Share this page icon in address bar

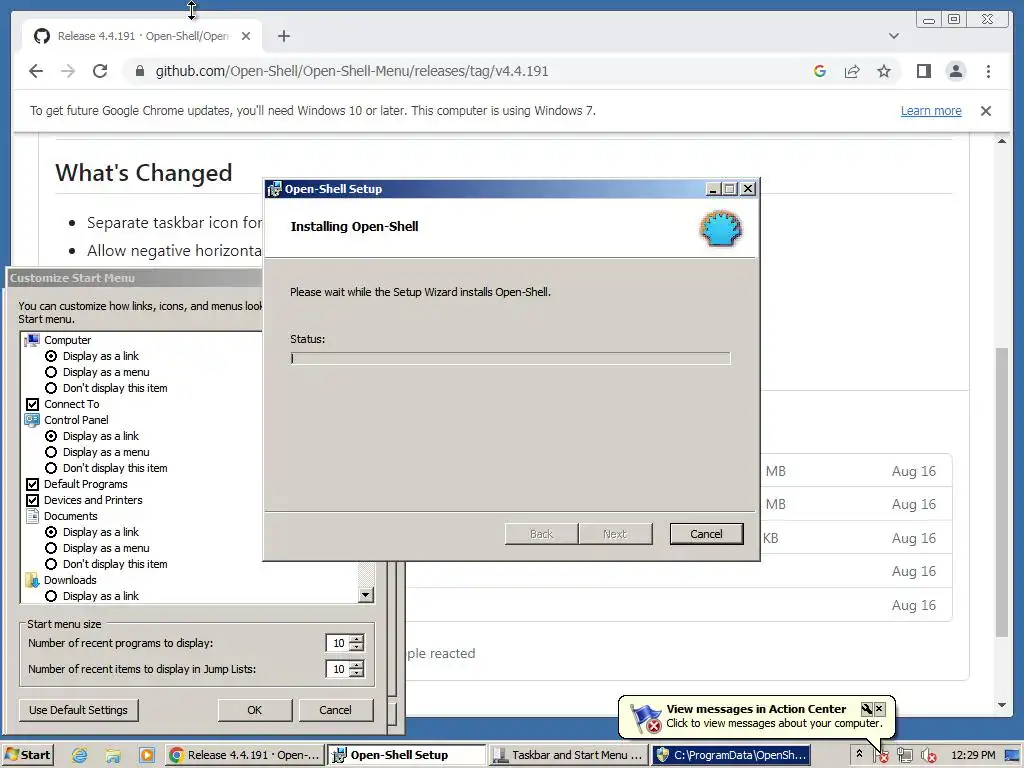pyautogui.click(x=852, y=71)
